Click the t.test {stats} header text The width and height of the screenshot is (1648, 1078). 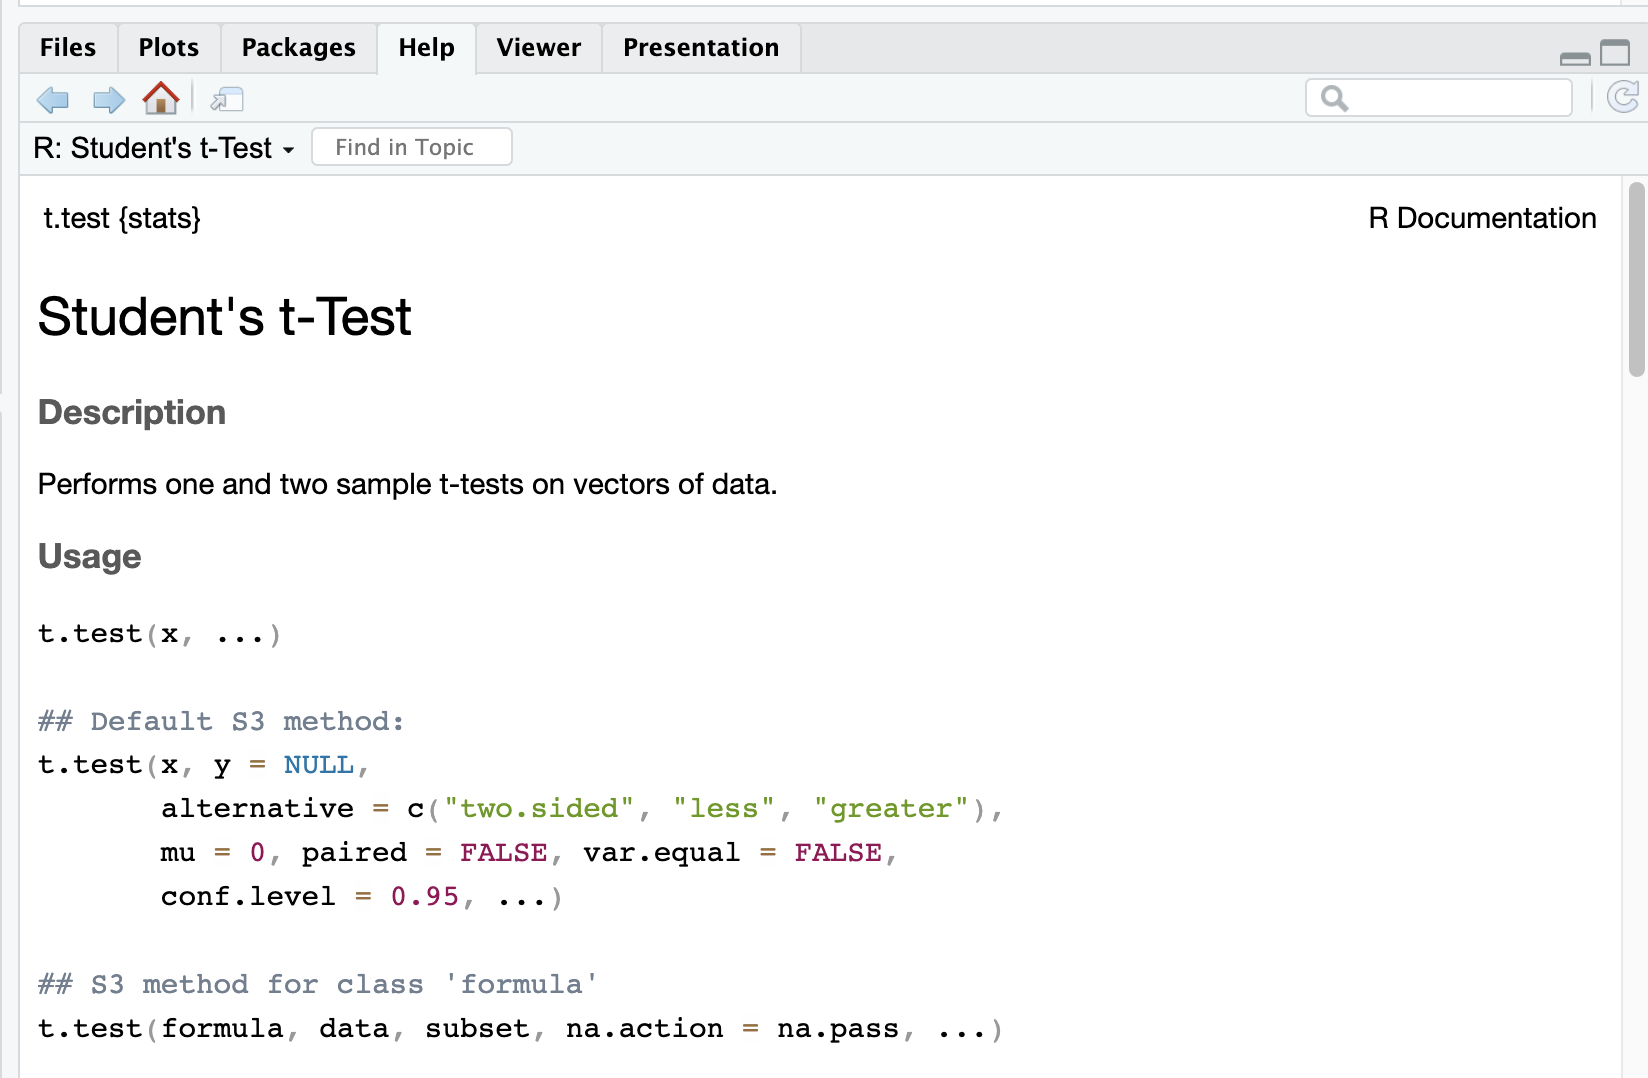click(x=121, y=218)
